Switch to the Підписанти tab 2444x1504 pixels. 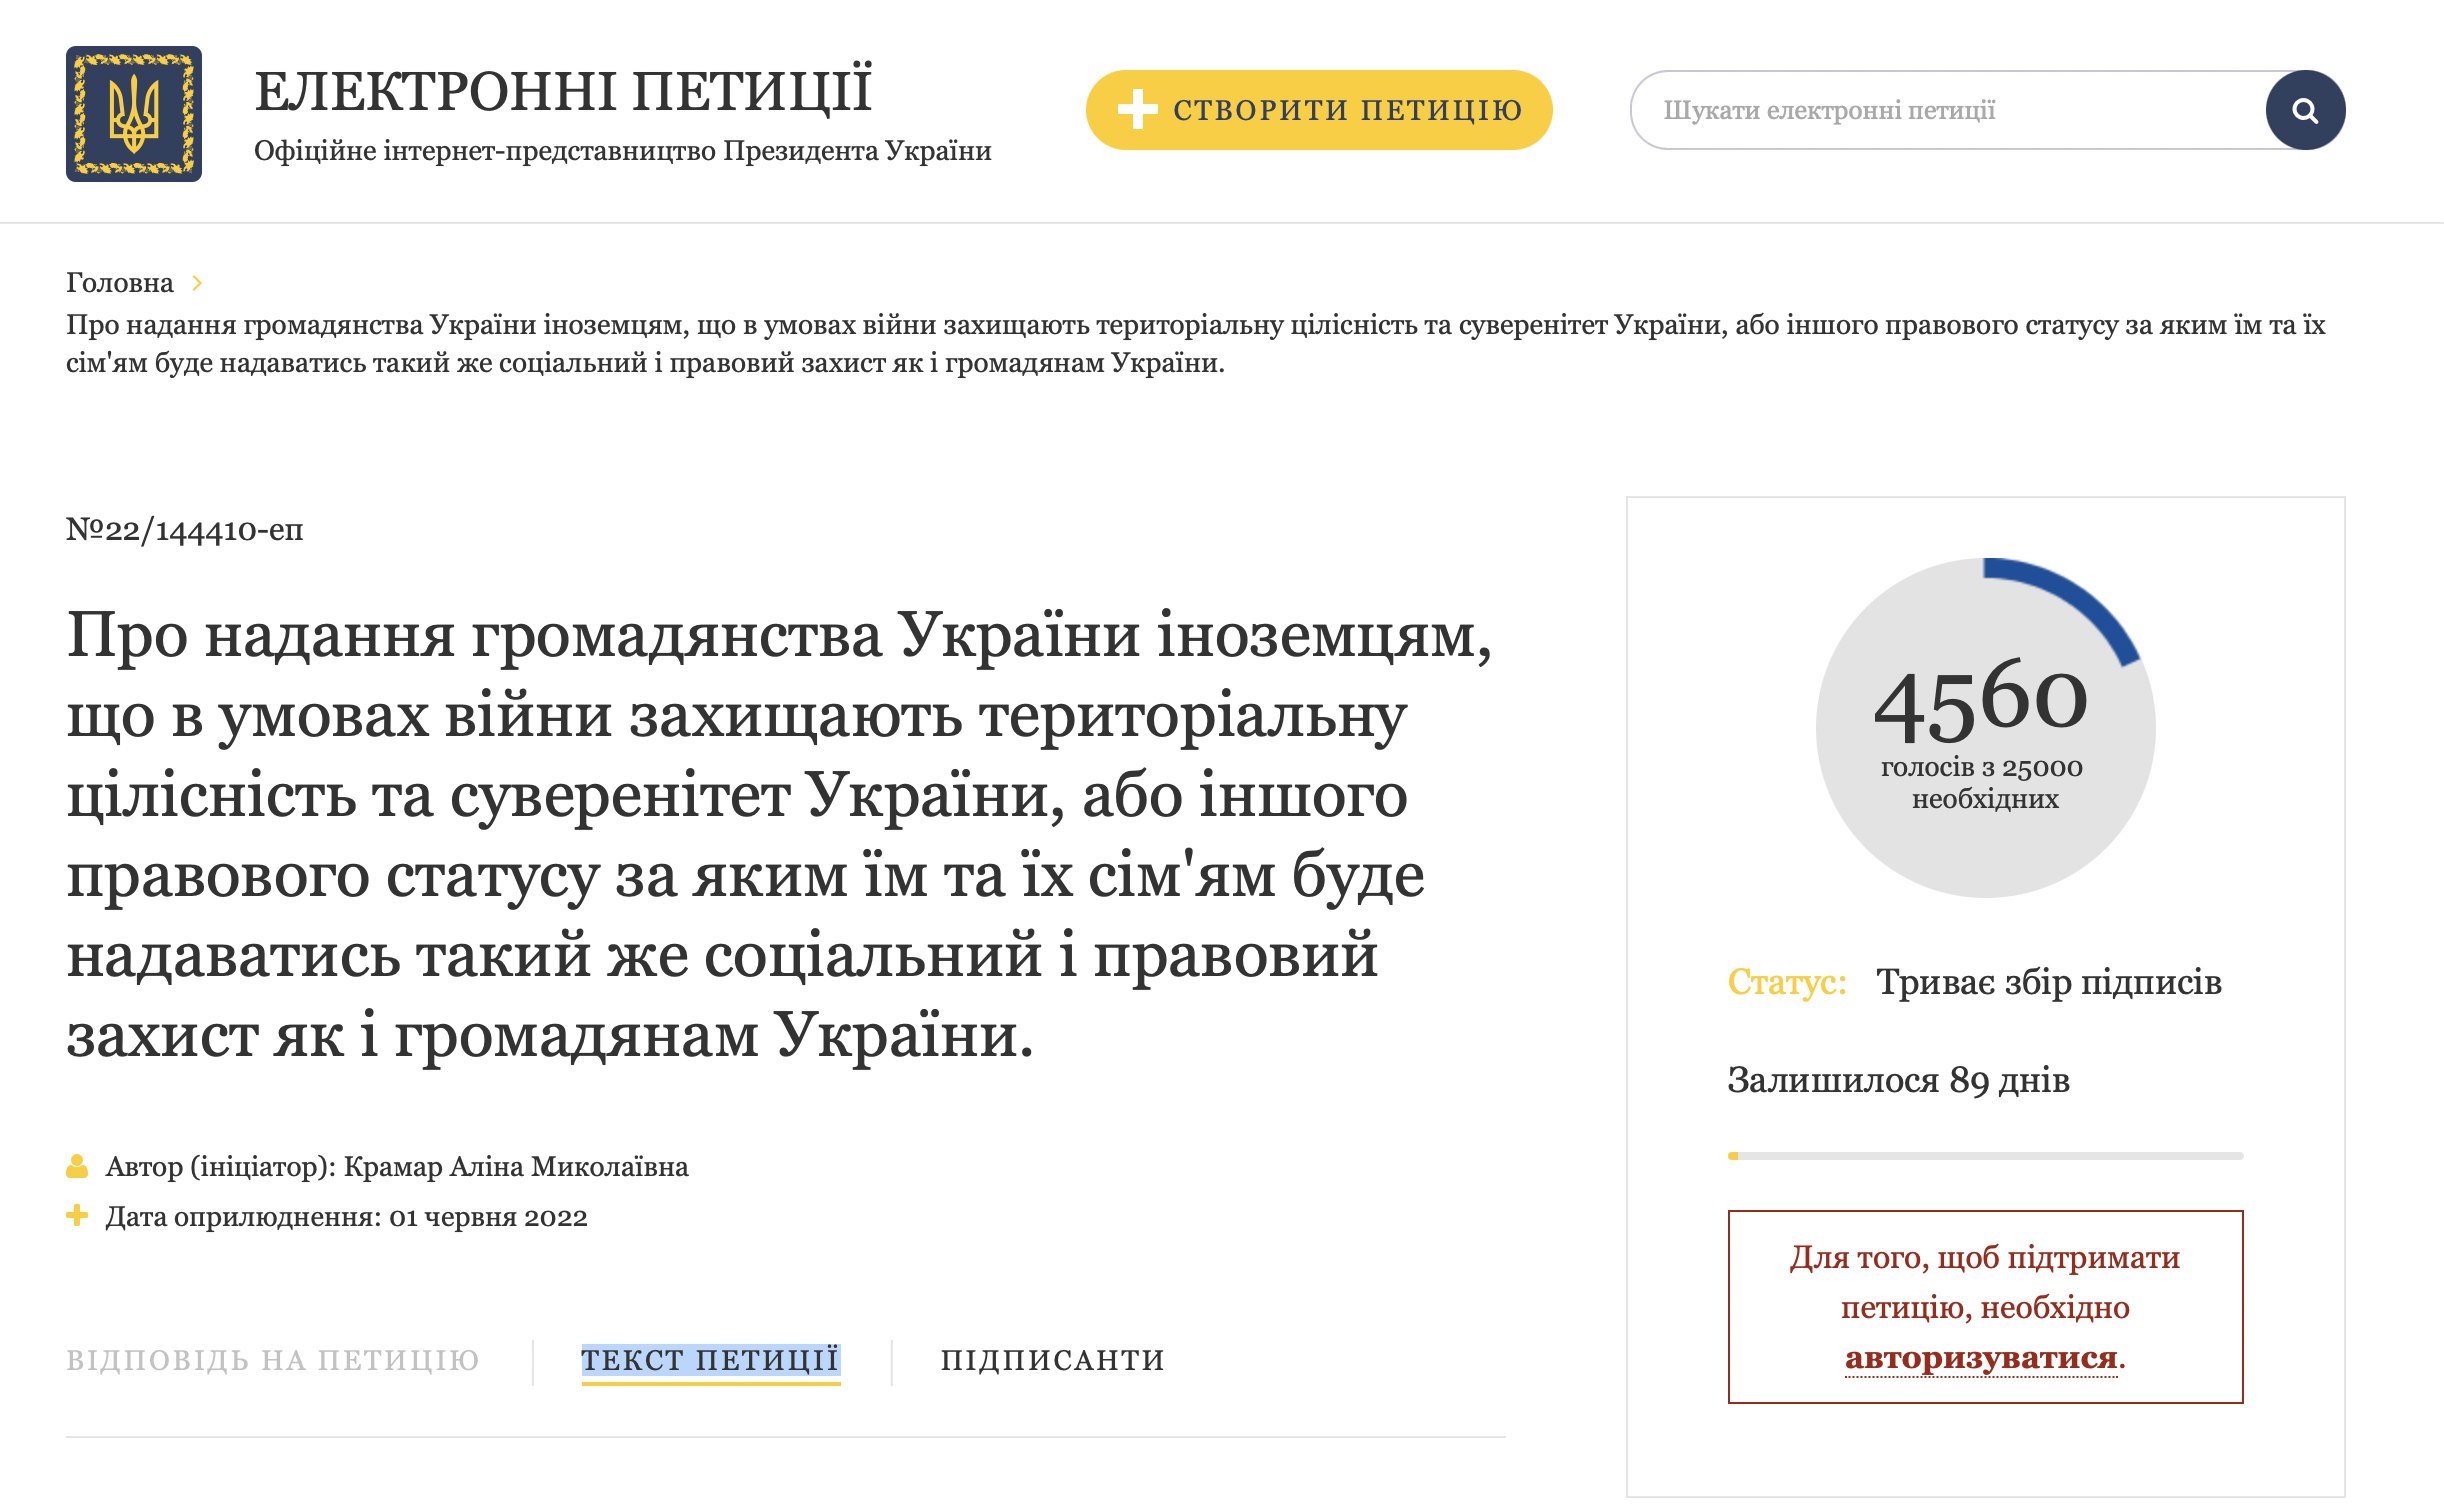pyautogui.click(x=1053, y=1360)
